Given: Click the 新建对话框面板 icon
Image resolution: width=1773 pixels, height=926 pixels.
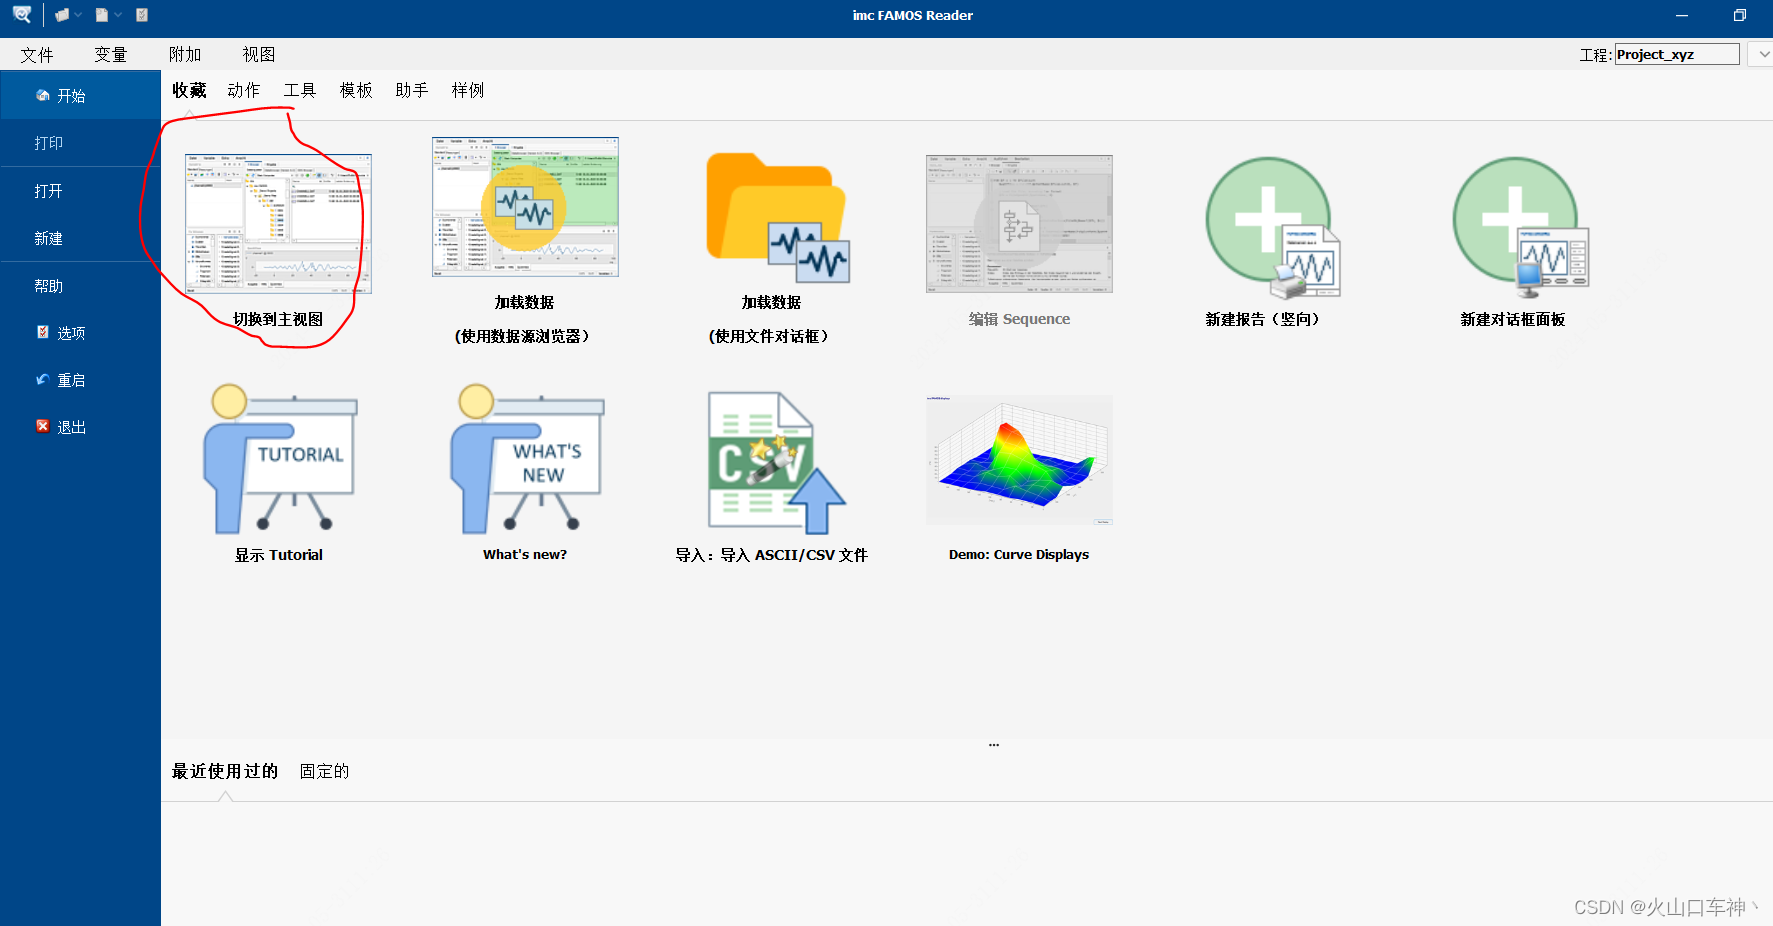Looking at the screenshot, I should tap(1521, 227).
